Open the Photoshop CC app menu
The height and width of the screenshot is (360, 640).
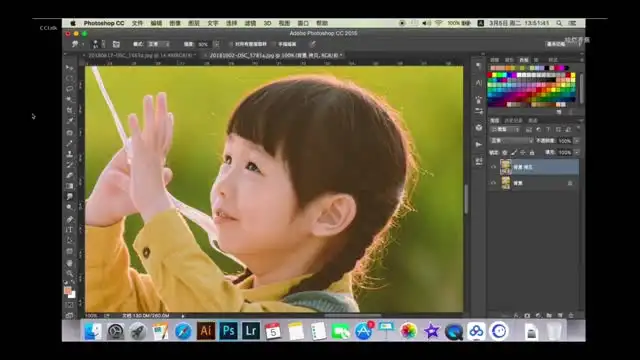(104, 23)
